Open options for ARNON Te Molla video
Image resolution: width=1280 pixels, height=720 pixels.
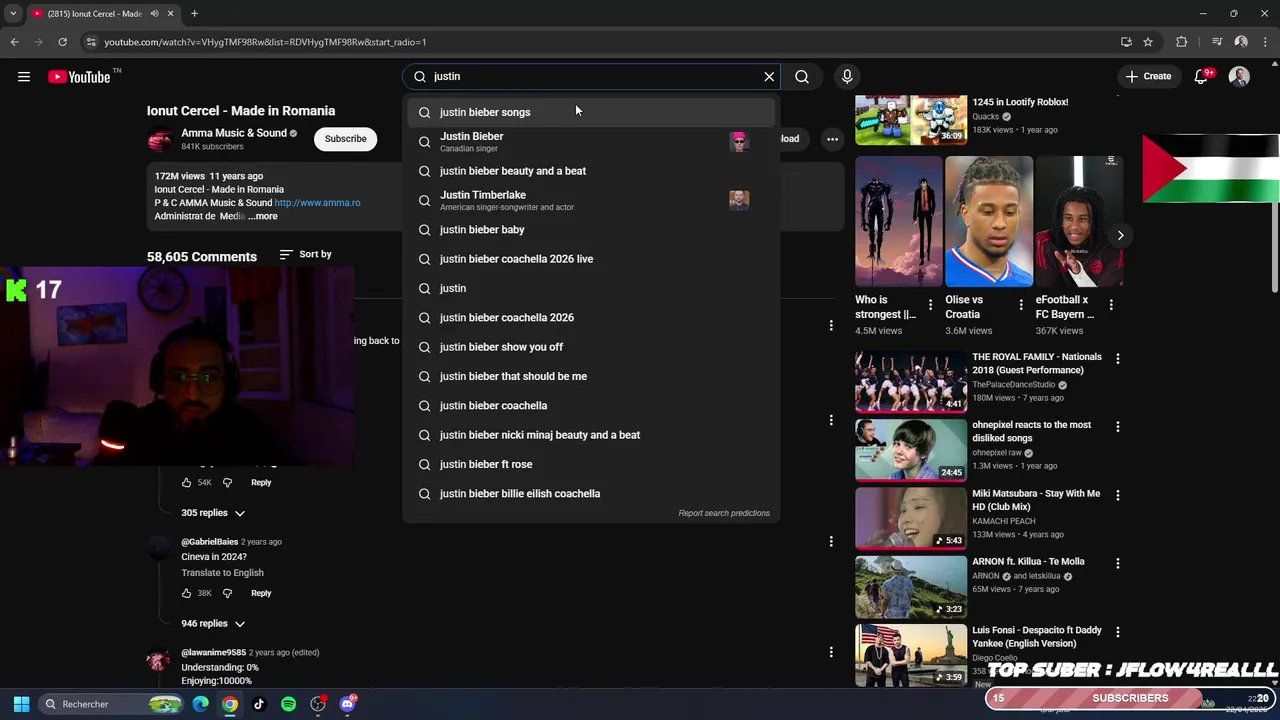click(1118, 563)
